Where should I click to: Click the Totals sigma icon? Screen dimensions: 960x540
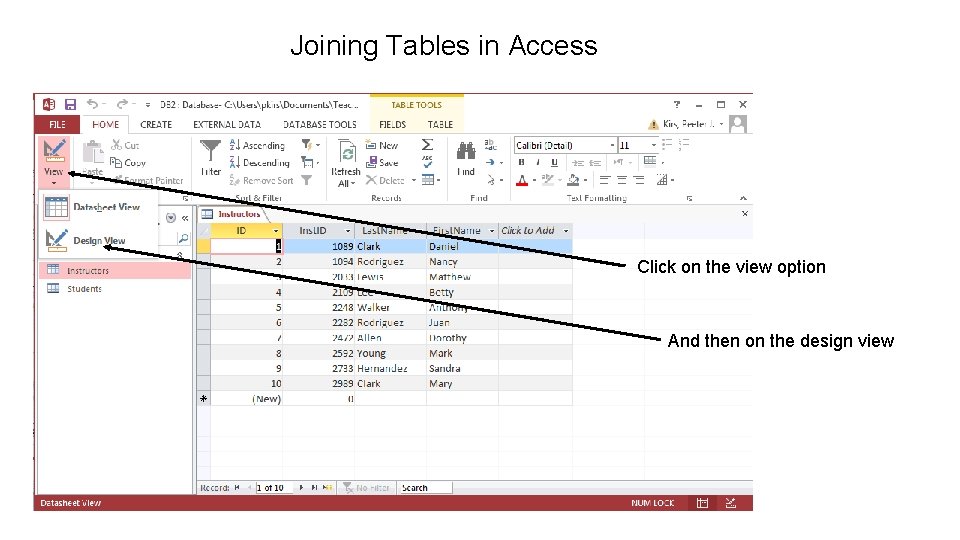(427, 145)
